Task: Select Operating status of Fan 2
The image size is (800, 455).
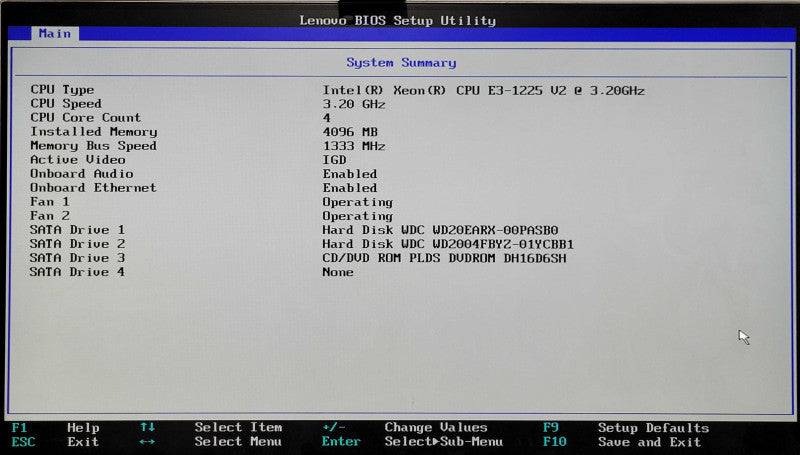Action: pos(357,217)
